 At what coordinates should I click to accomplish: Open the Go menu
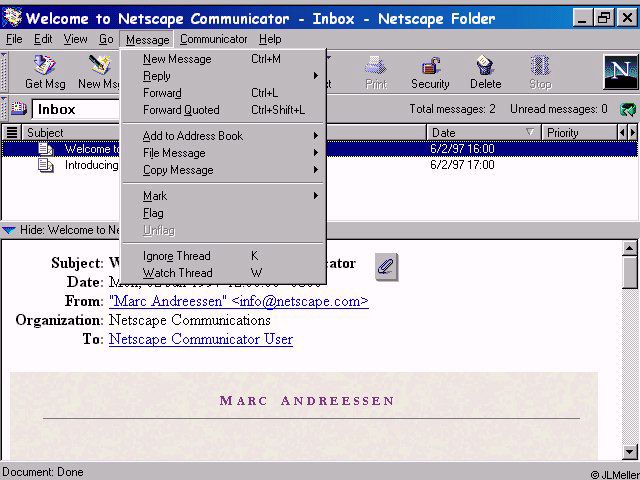tap(106, 39)
